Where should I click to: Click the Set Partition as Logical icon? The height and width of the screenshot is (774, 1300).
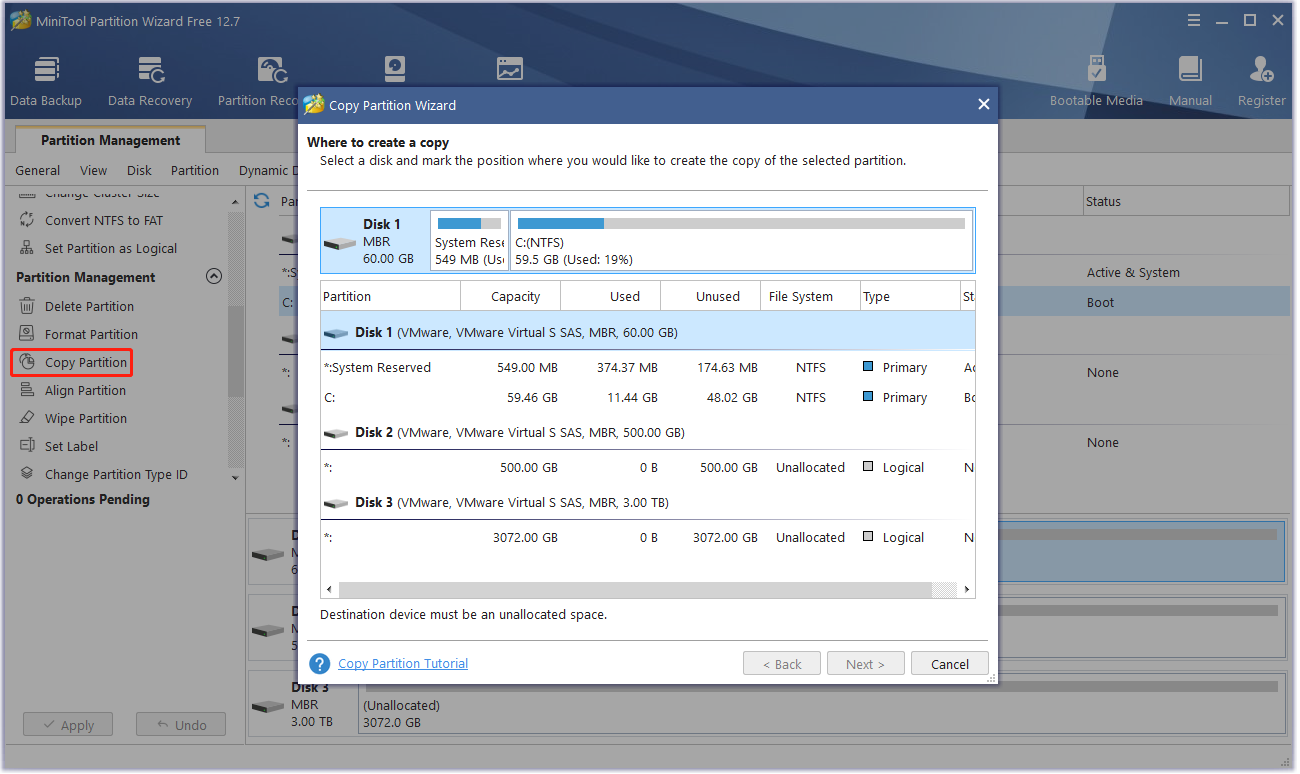[x=27, y=248]
